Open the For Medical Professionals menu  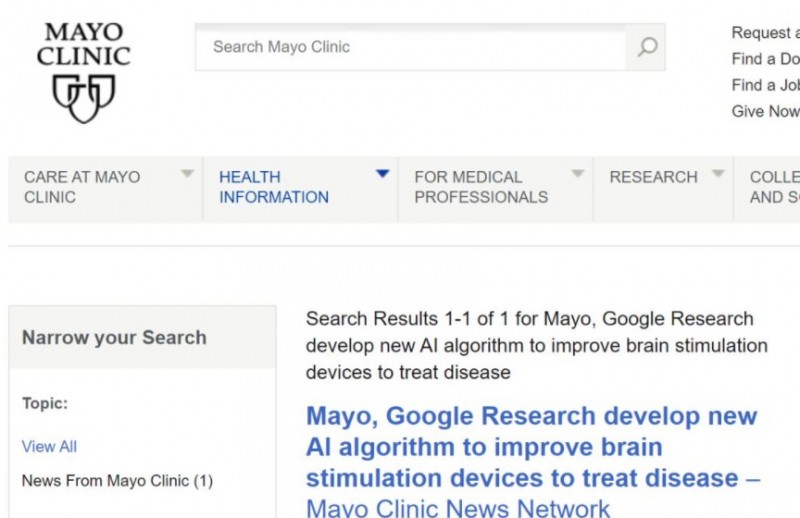point(480,187)
